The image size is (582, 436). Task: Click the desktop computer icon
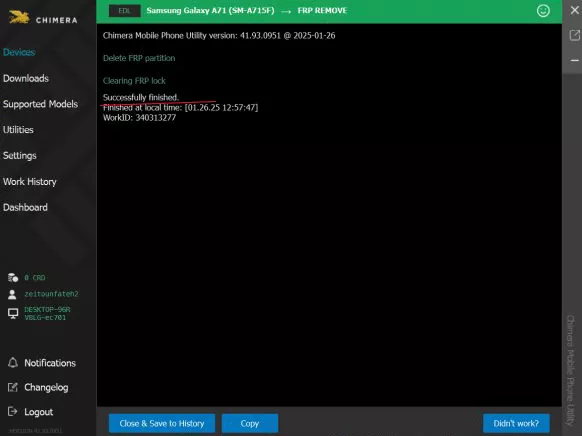[13, 314]
